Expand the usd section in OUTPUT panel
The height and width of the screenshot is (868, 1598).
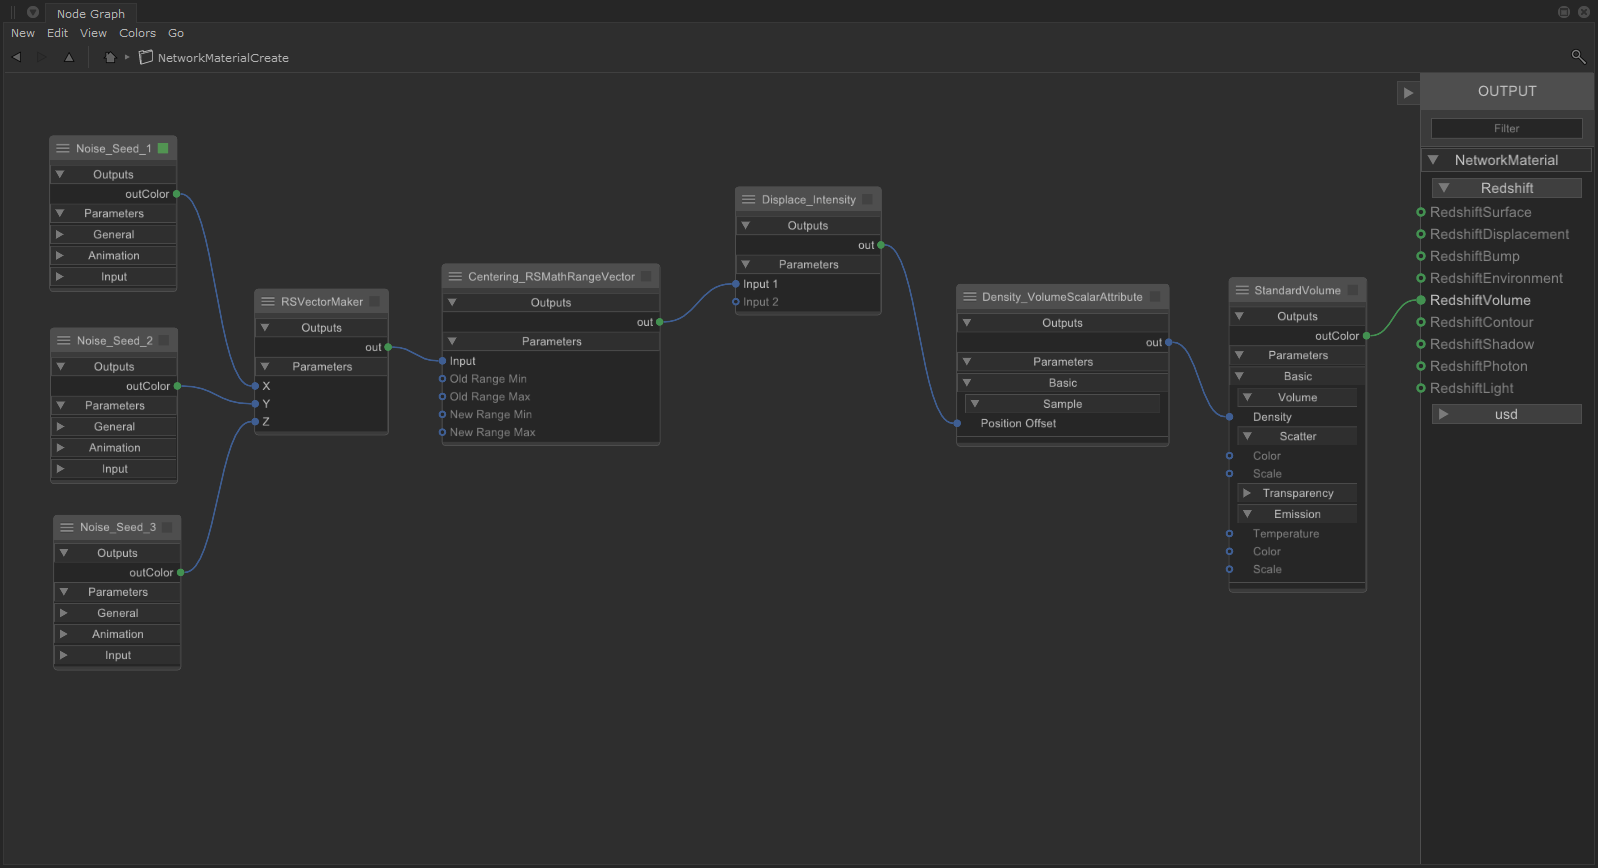click(1443, 414)
